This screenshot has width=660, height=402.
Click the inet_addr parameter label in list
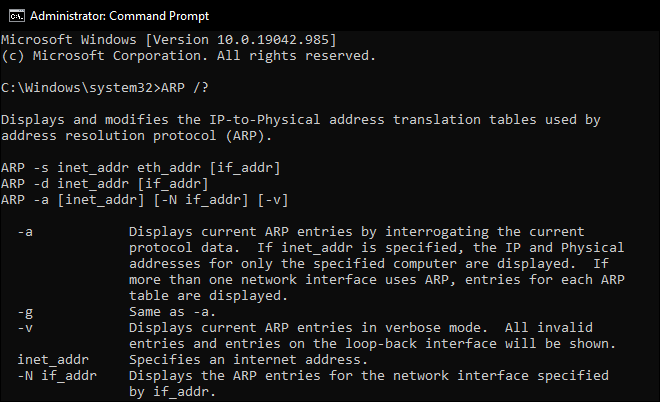[53, 360]
